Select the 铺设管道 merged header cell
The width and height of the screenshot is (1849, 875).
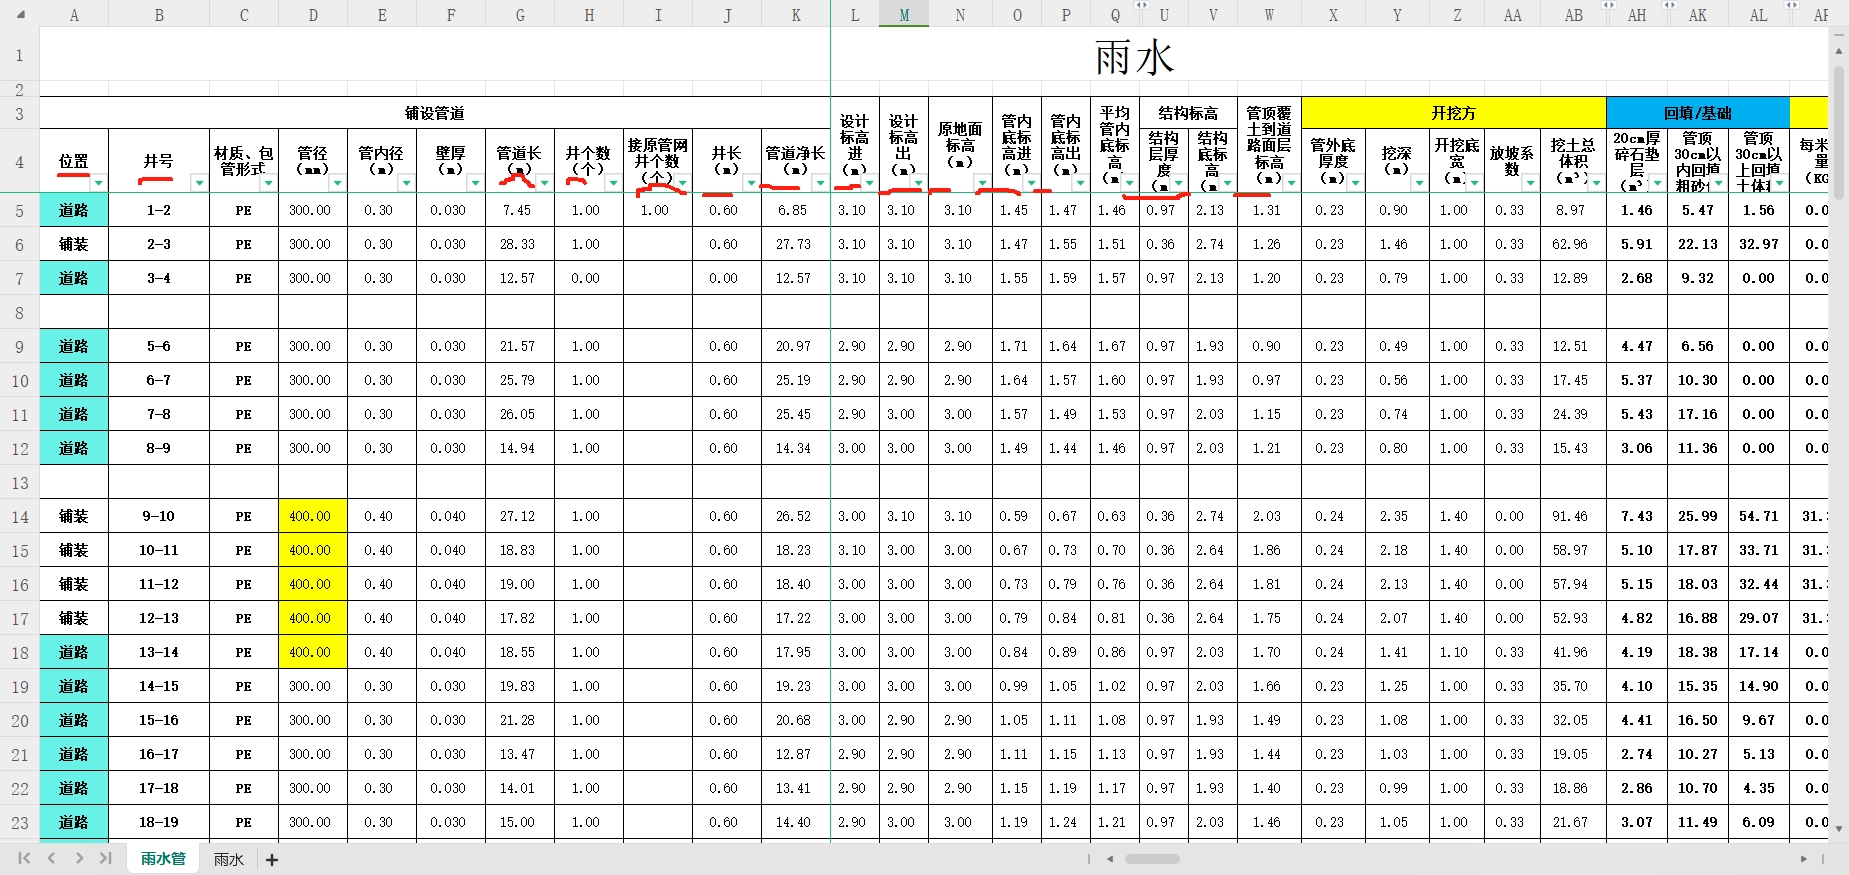434,113
